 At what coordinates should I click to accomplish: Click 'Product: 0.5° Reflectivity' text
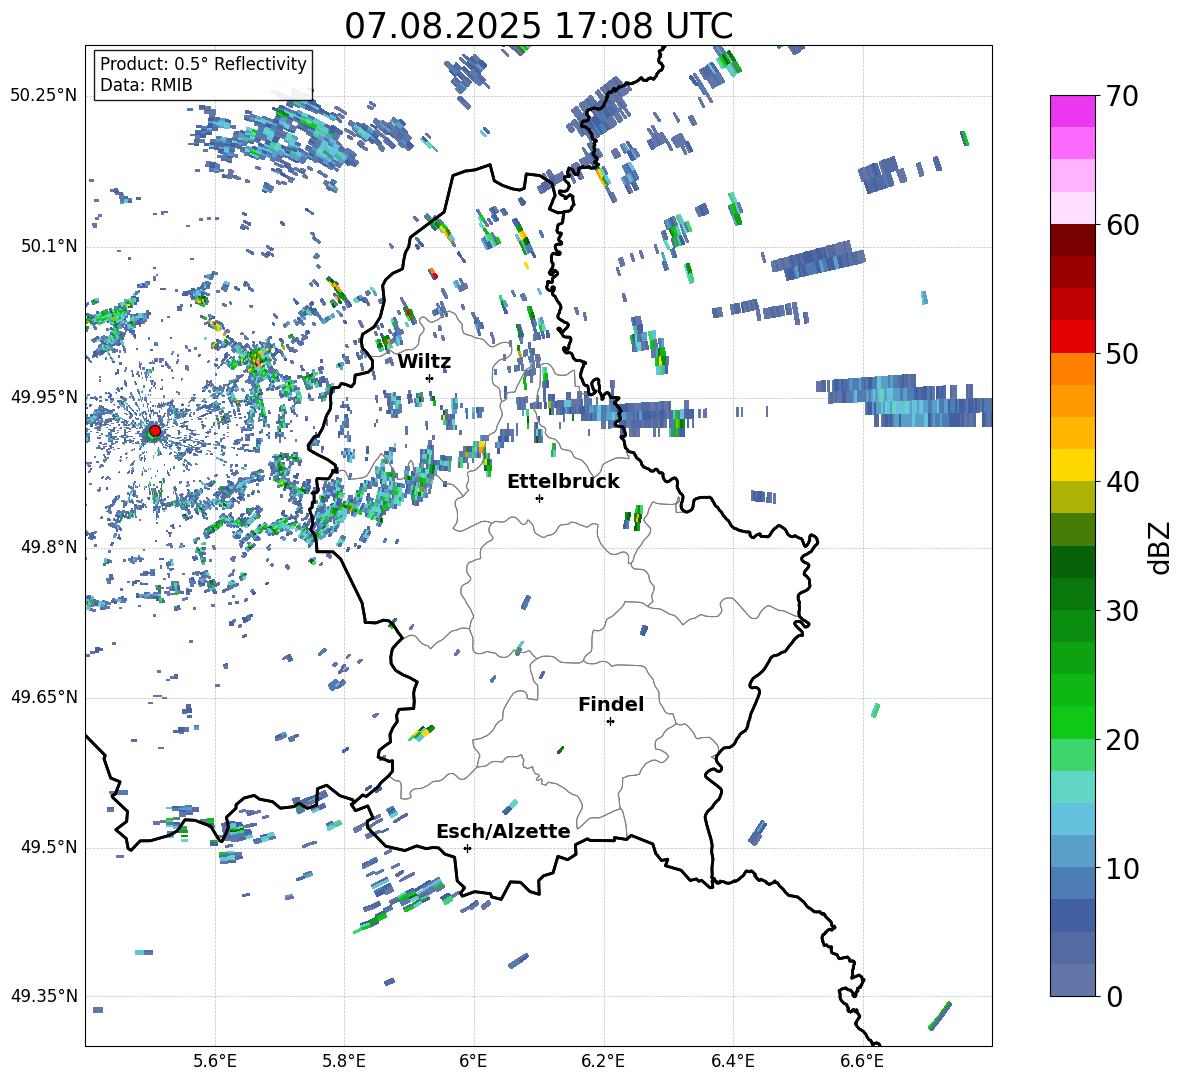coord(203,63)
